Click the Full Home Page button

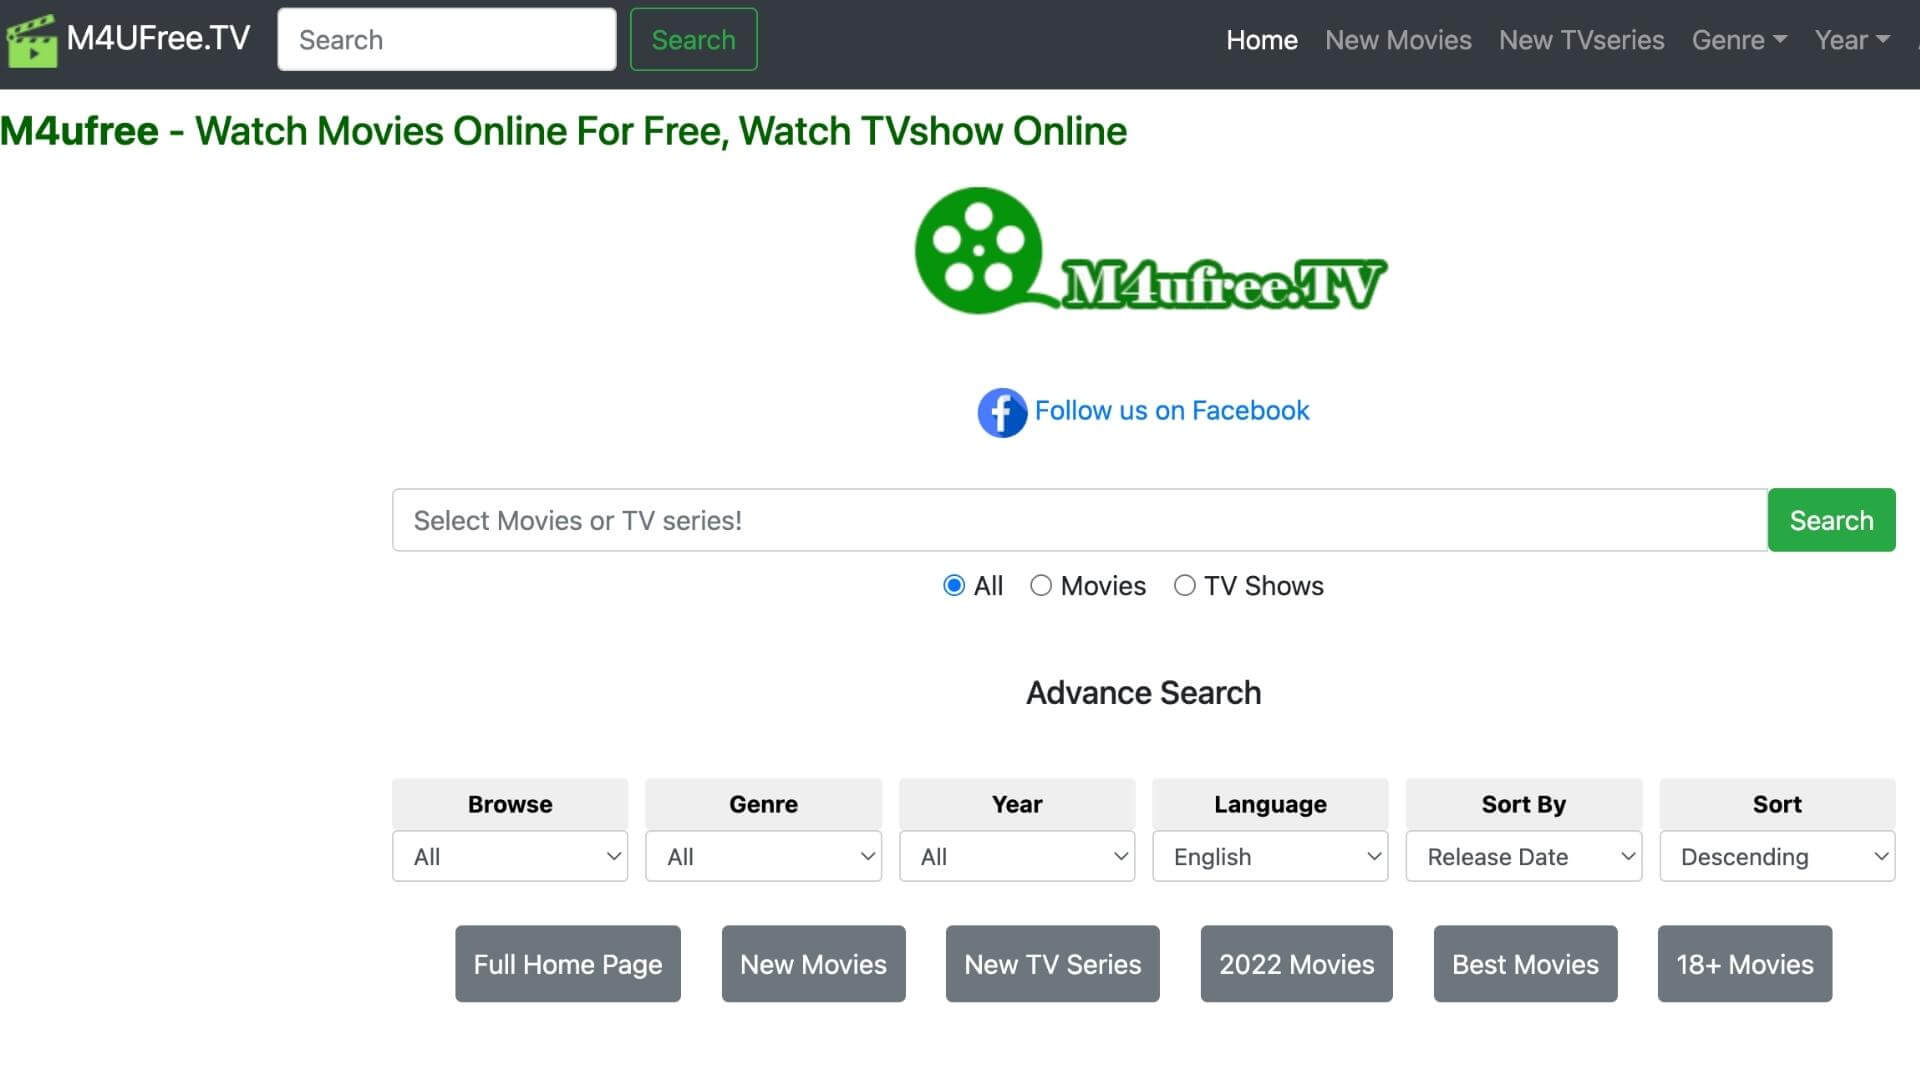point(568,964)
